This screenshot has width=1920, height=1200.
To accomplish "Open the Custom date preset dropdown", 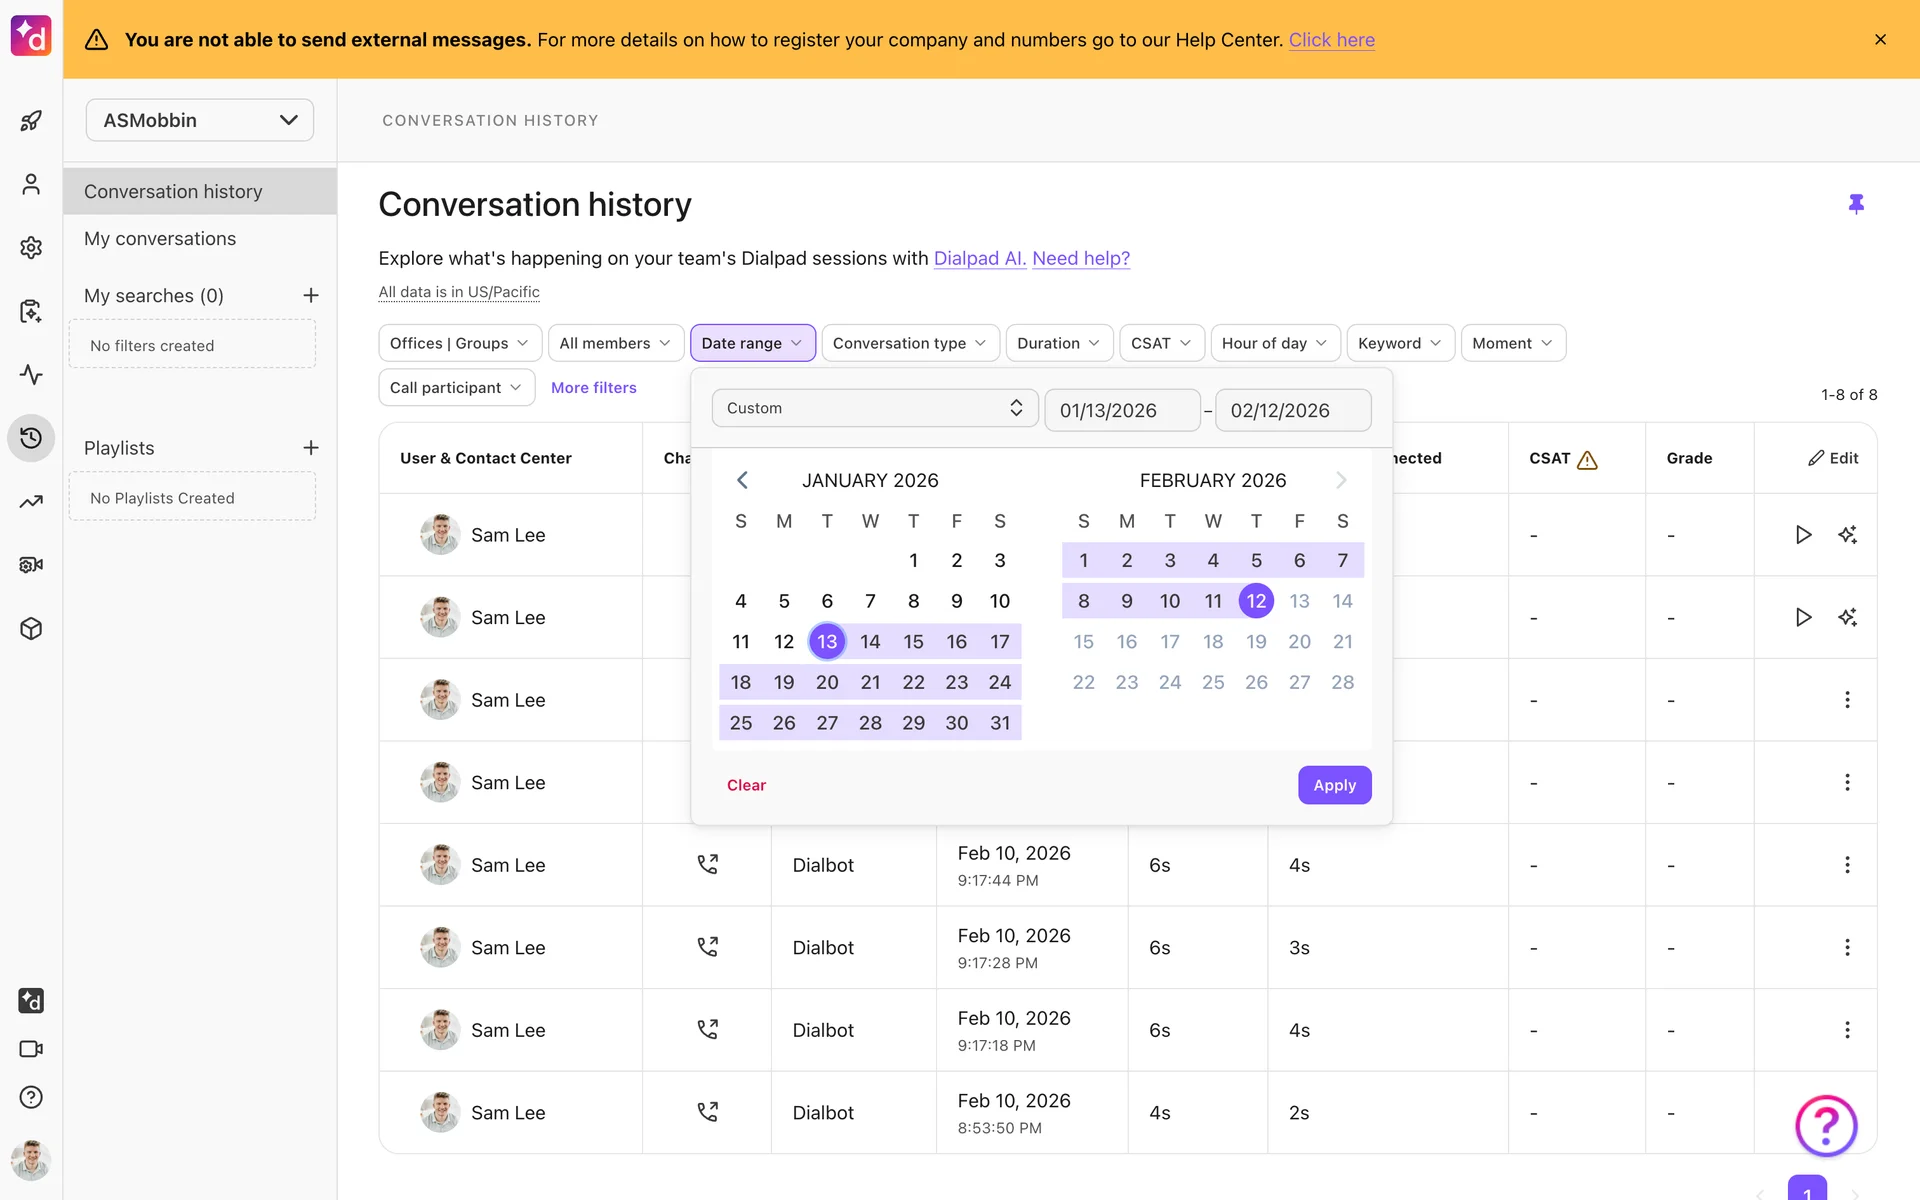I will 875,408.
